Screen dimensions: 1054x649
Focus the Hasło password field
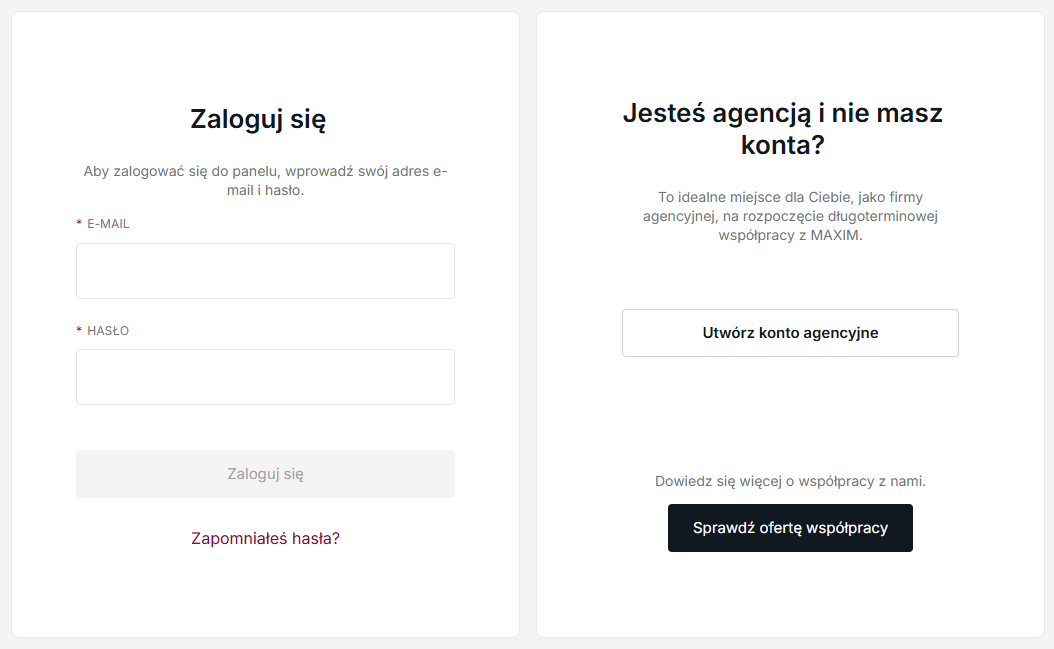[265, 377]
